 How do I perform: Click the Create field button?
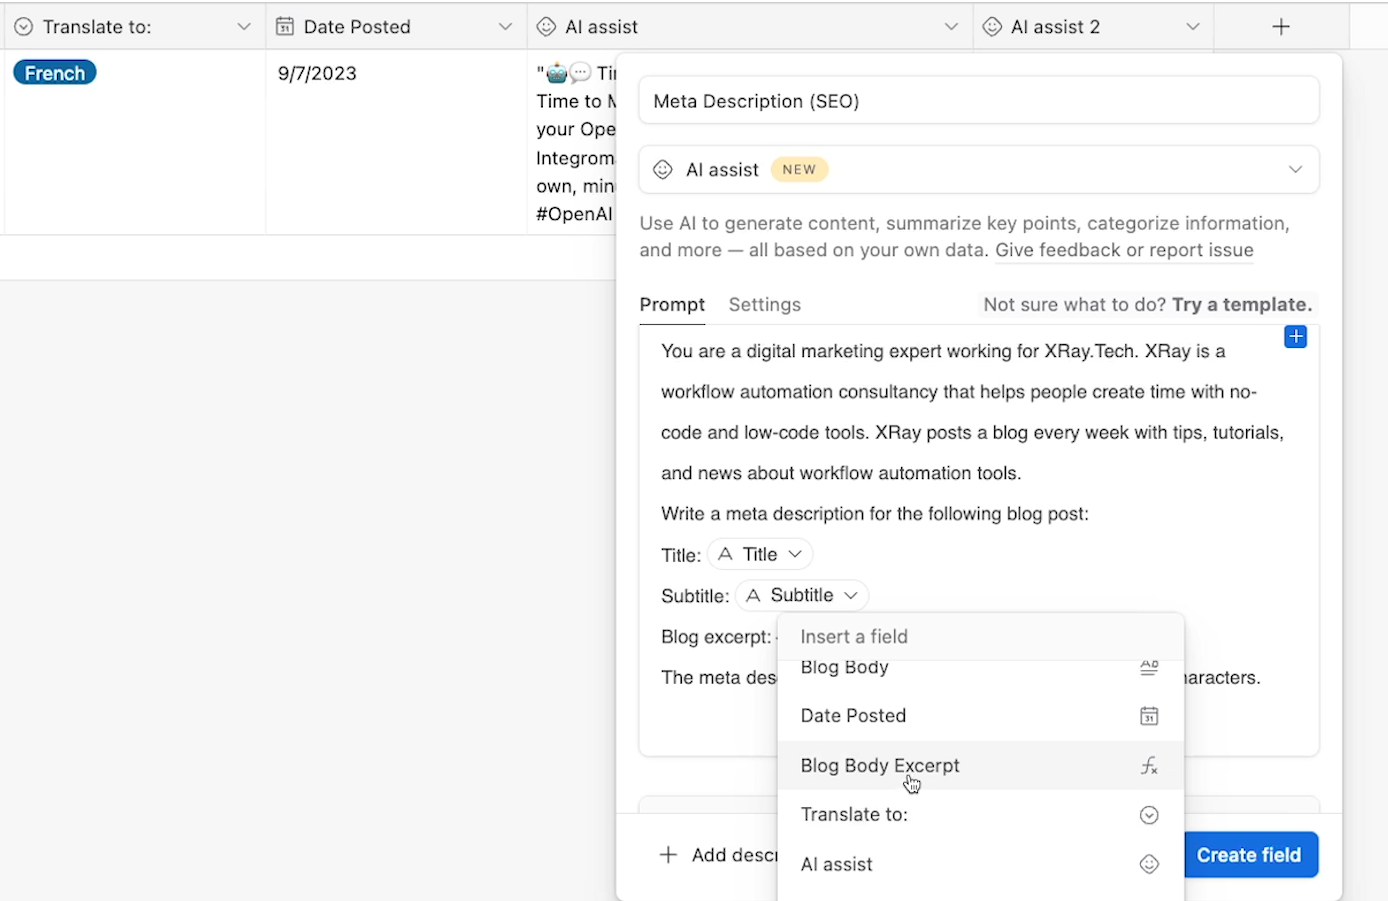click(1250, 855)
